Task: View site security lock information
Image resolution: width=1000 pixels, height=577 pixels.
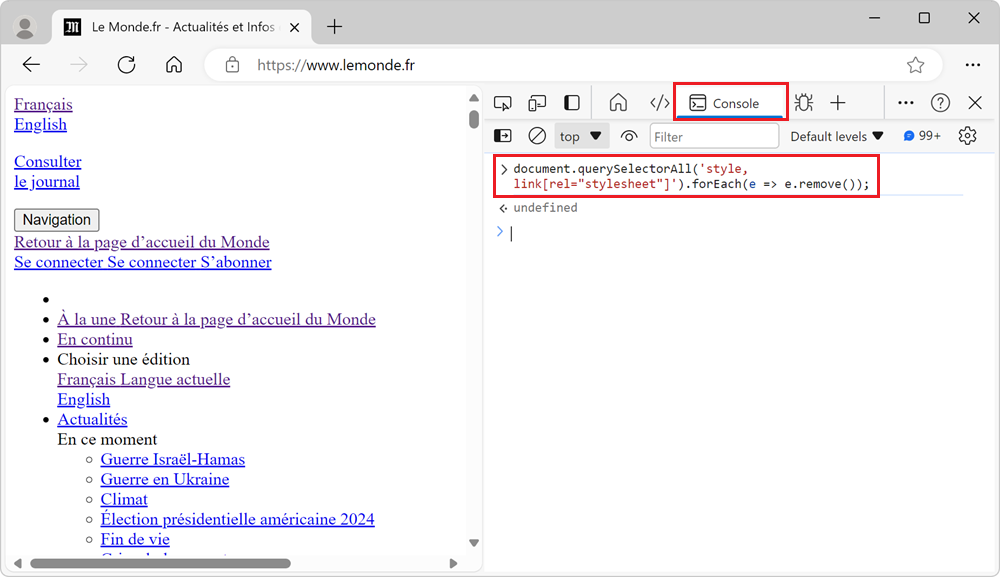Action: point(233,64)
